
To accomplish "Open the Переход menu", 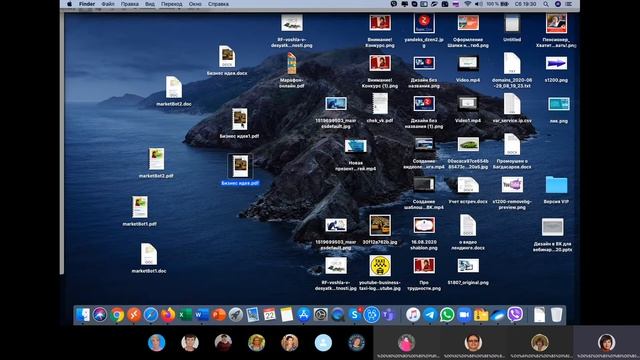I will (171, 4).
